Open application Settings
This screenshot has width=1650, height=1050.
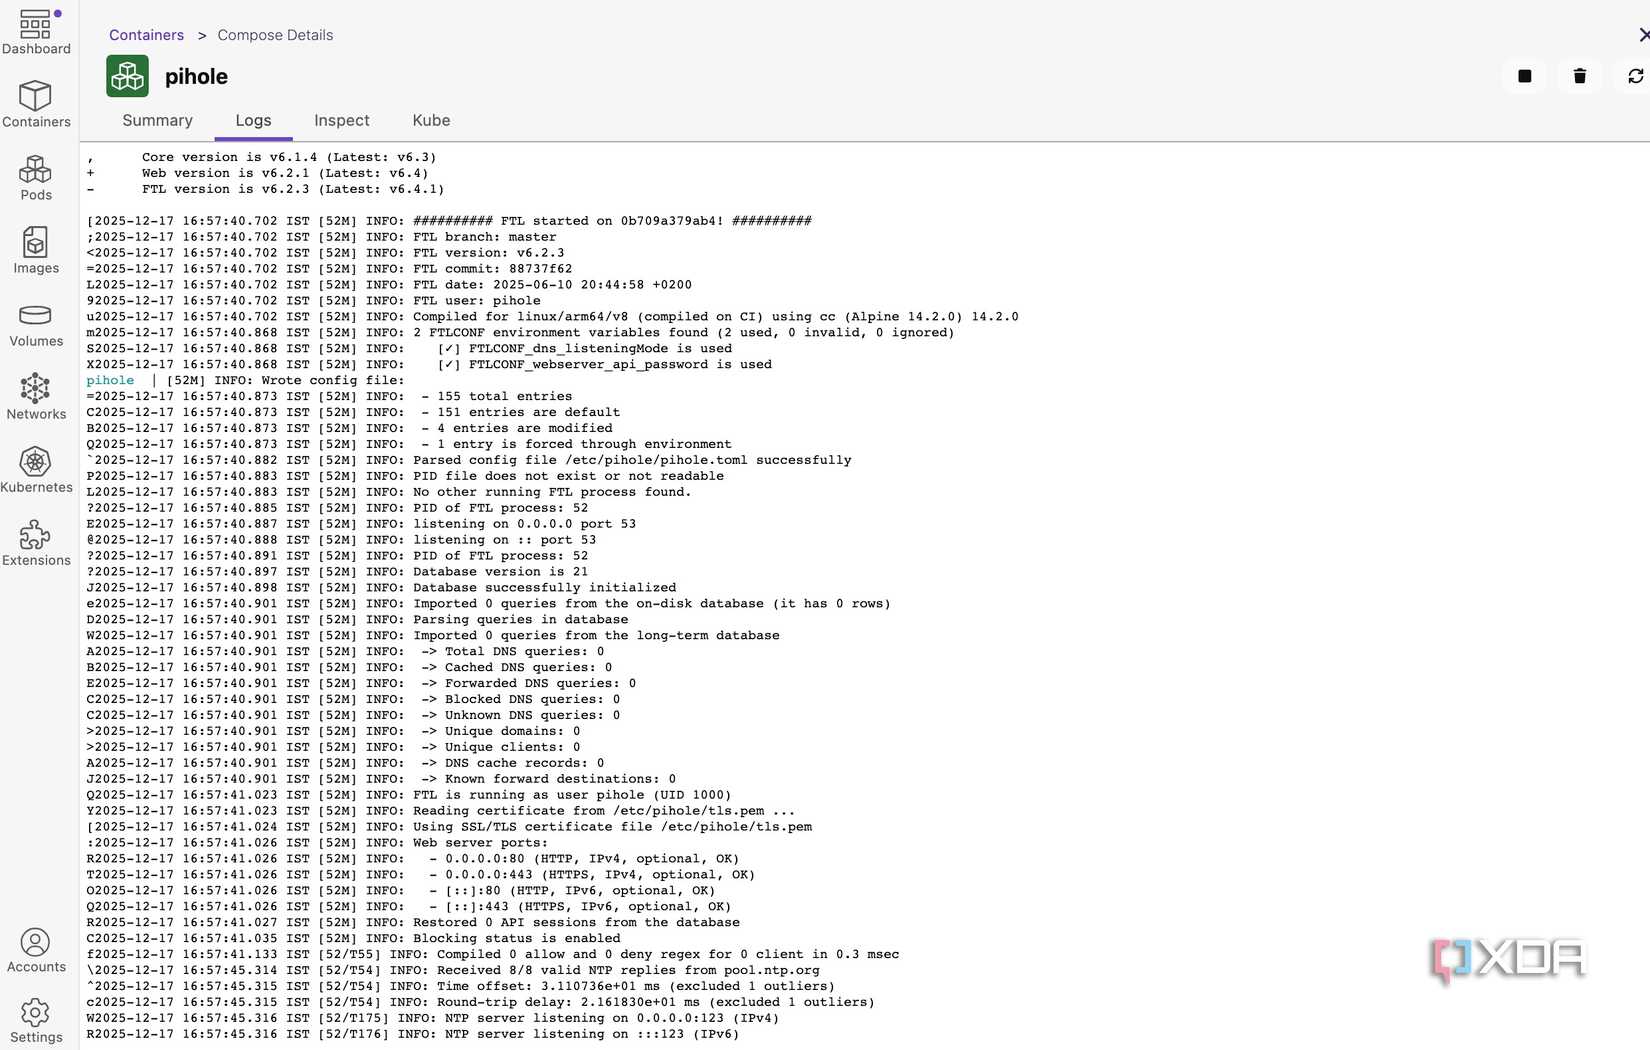(x=36, y=1020)
